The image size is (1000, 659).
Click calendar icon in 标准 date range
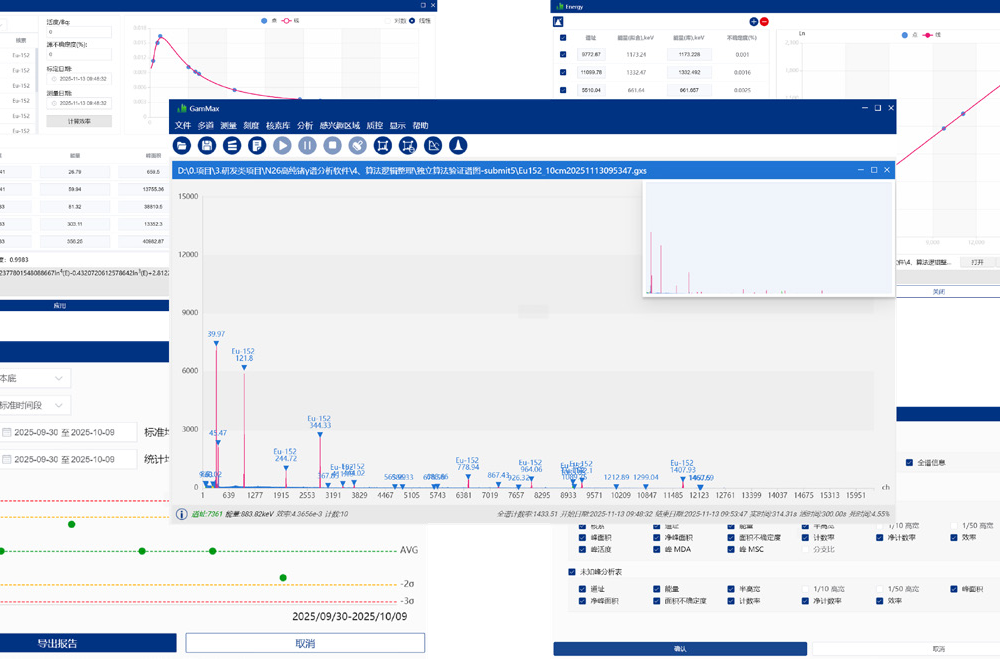coord(6,432)
